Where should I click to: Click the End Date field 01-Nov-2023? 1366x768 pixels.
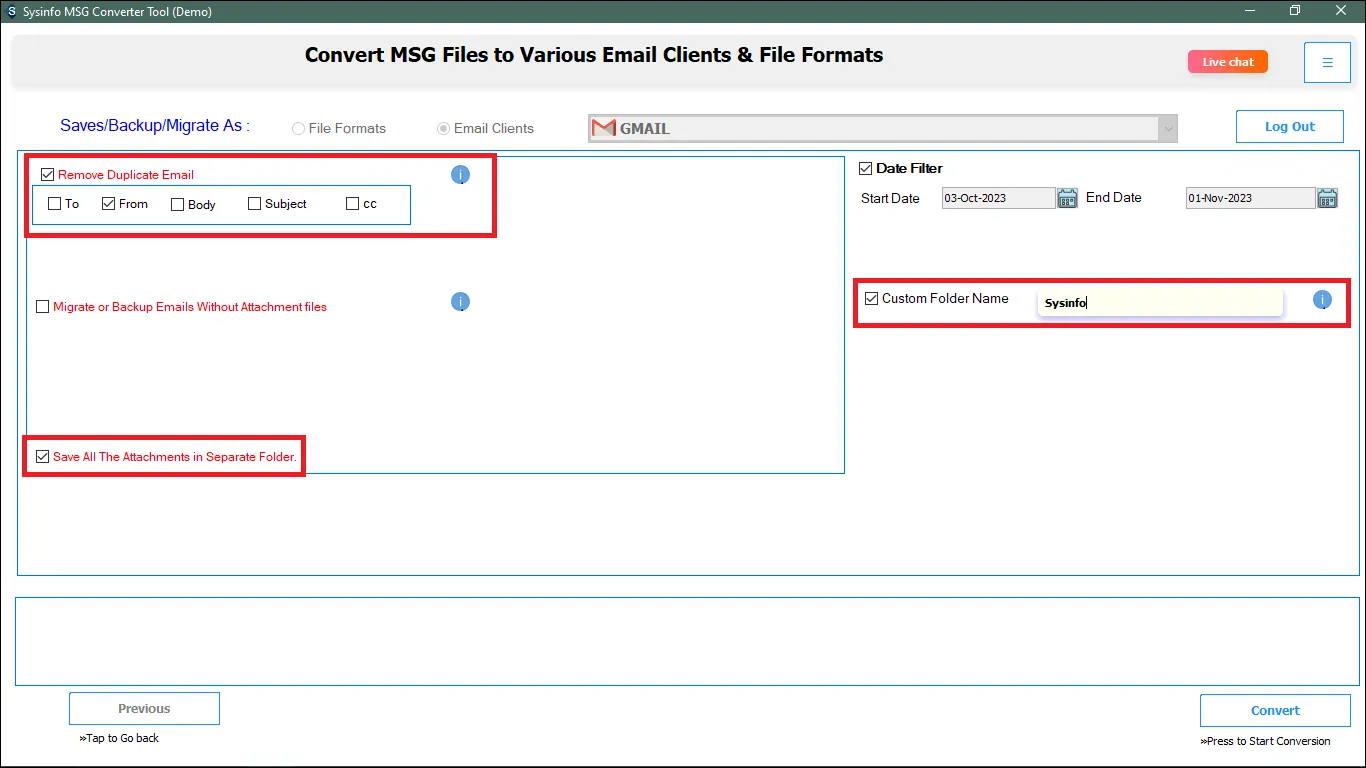[x=1251, y=198]
